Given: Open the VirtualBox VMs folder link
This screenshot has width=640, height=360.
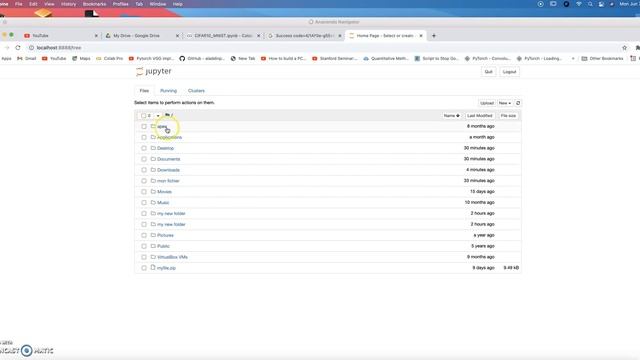Looking at the screenshot, I should coord(172,257).
